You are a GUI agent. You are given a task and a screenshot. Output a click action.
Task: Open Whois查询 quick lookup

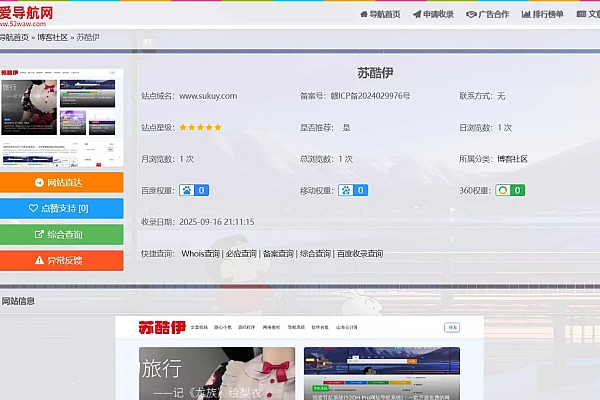(201, 253)
